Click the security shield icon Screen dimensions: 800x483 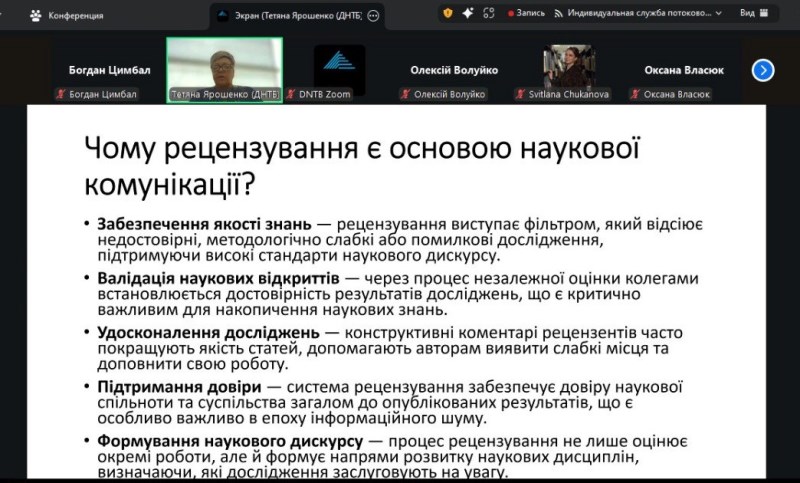point(447,13)
